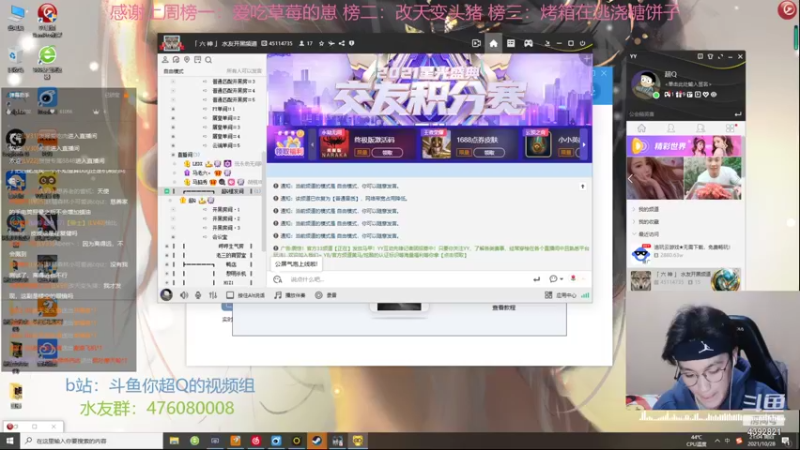Select room 开黑房间-3
Image resolution: width=800 pixels, height=450 pixels.
click(x=226, y=228)
